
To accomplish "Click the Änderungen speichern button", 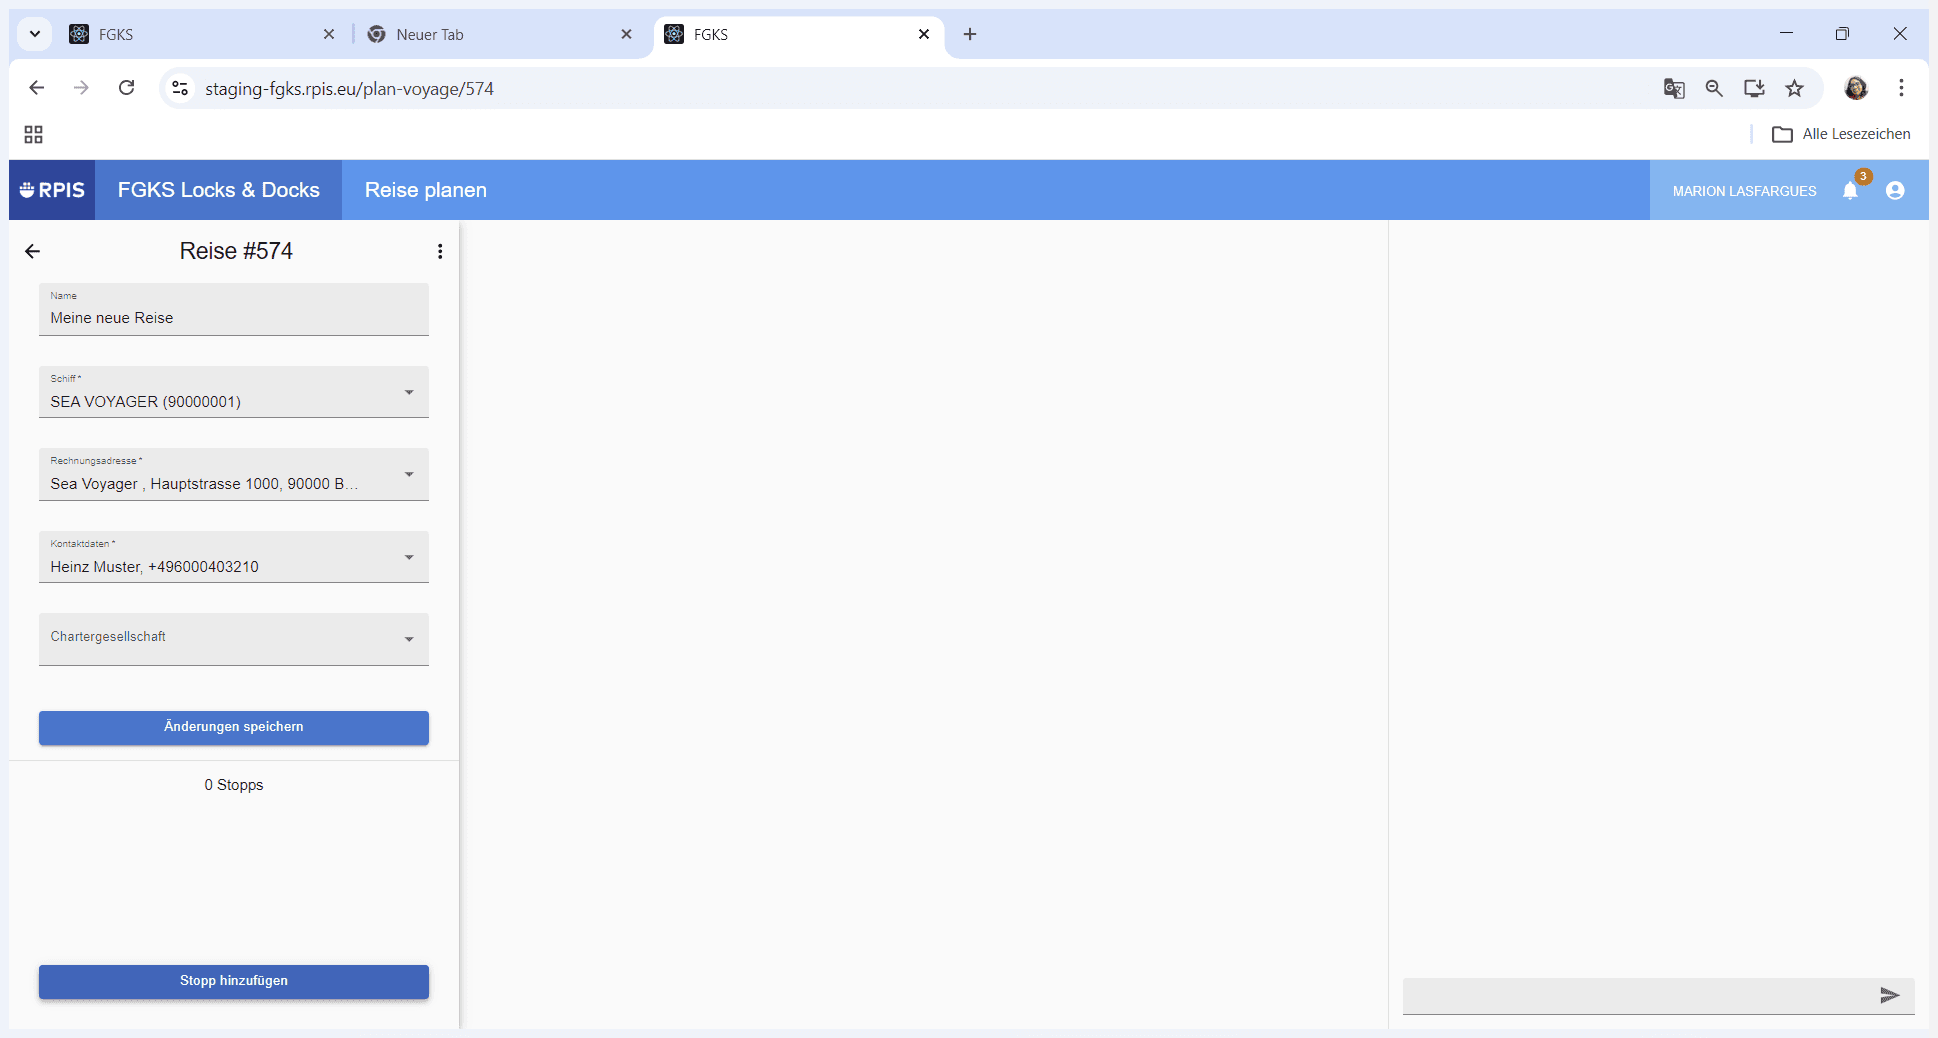I will click(x=234, y=727).
